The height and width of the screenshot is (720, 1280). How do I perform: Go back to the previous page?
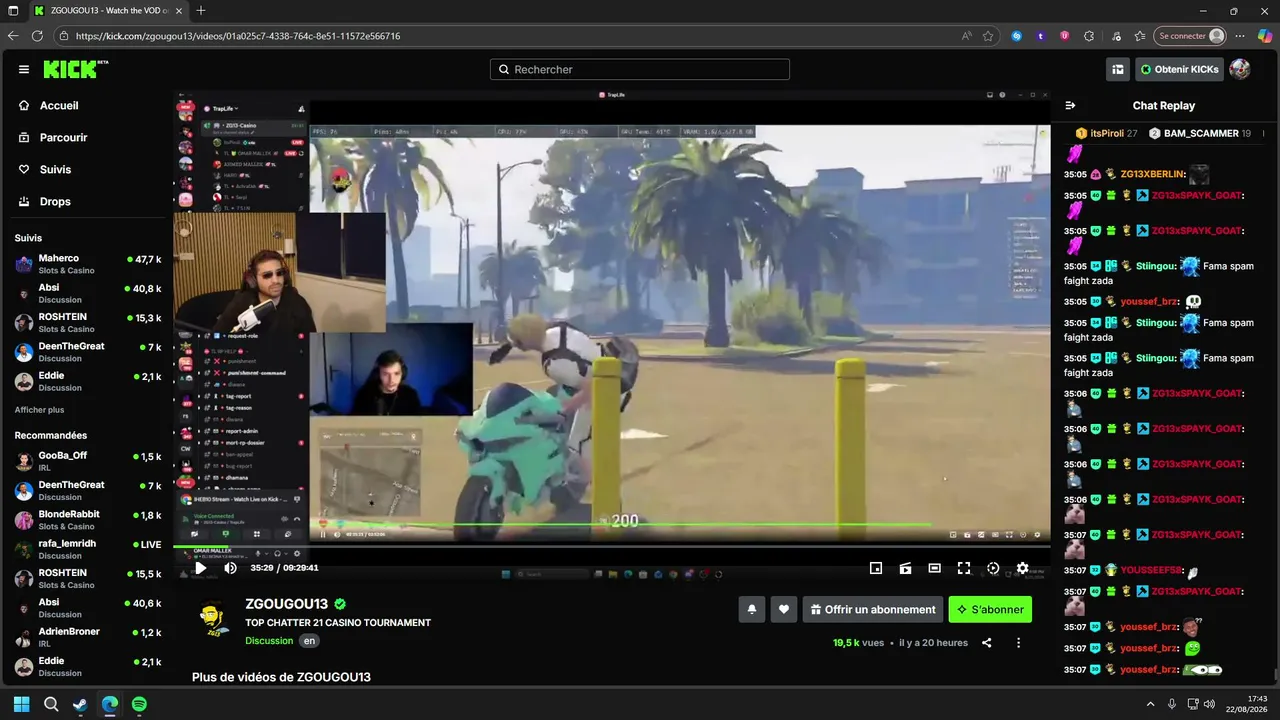click(13, 36)
